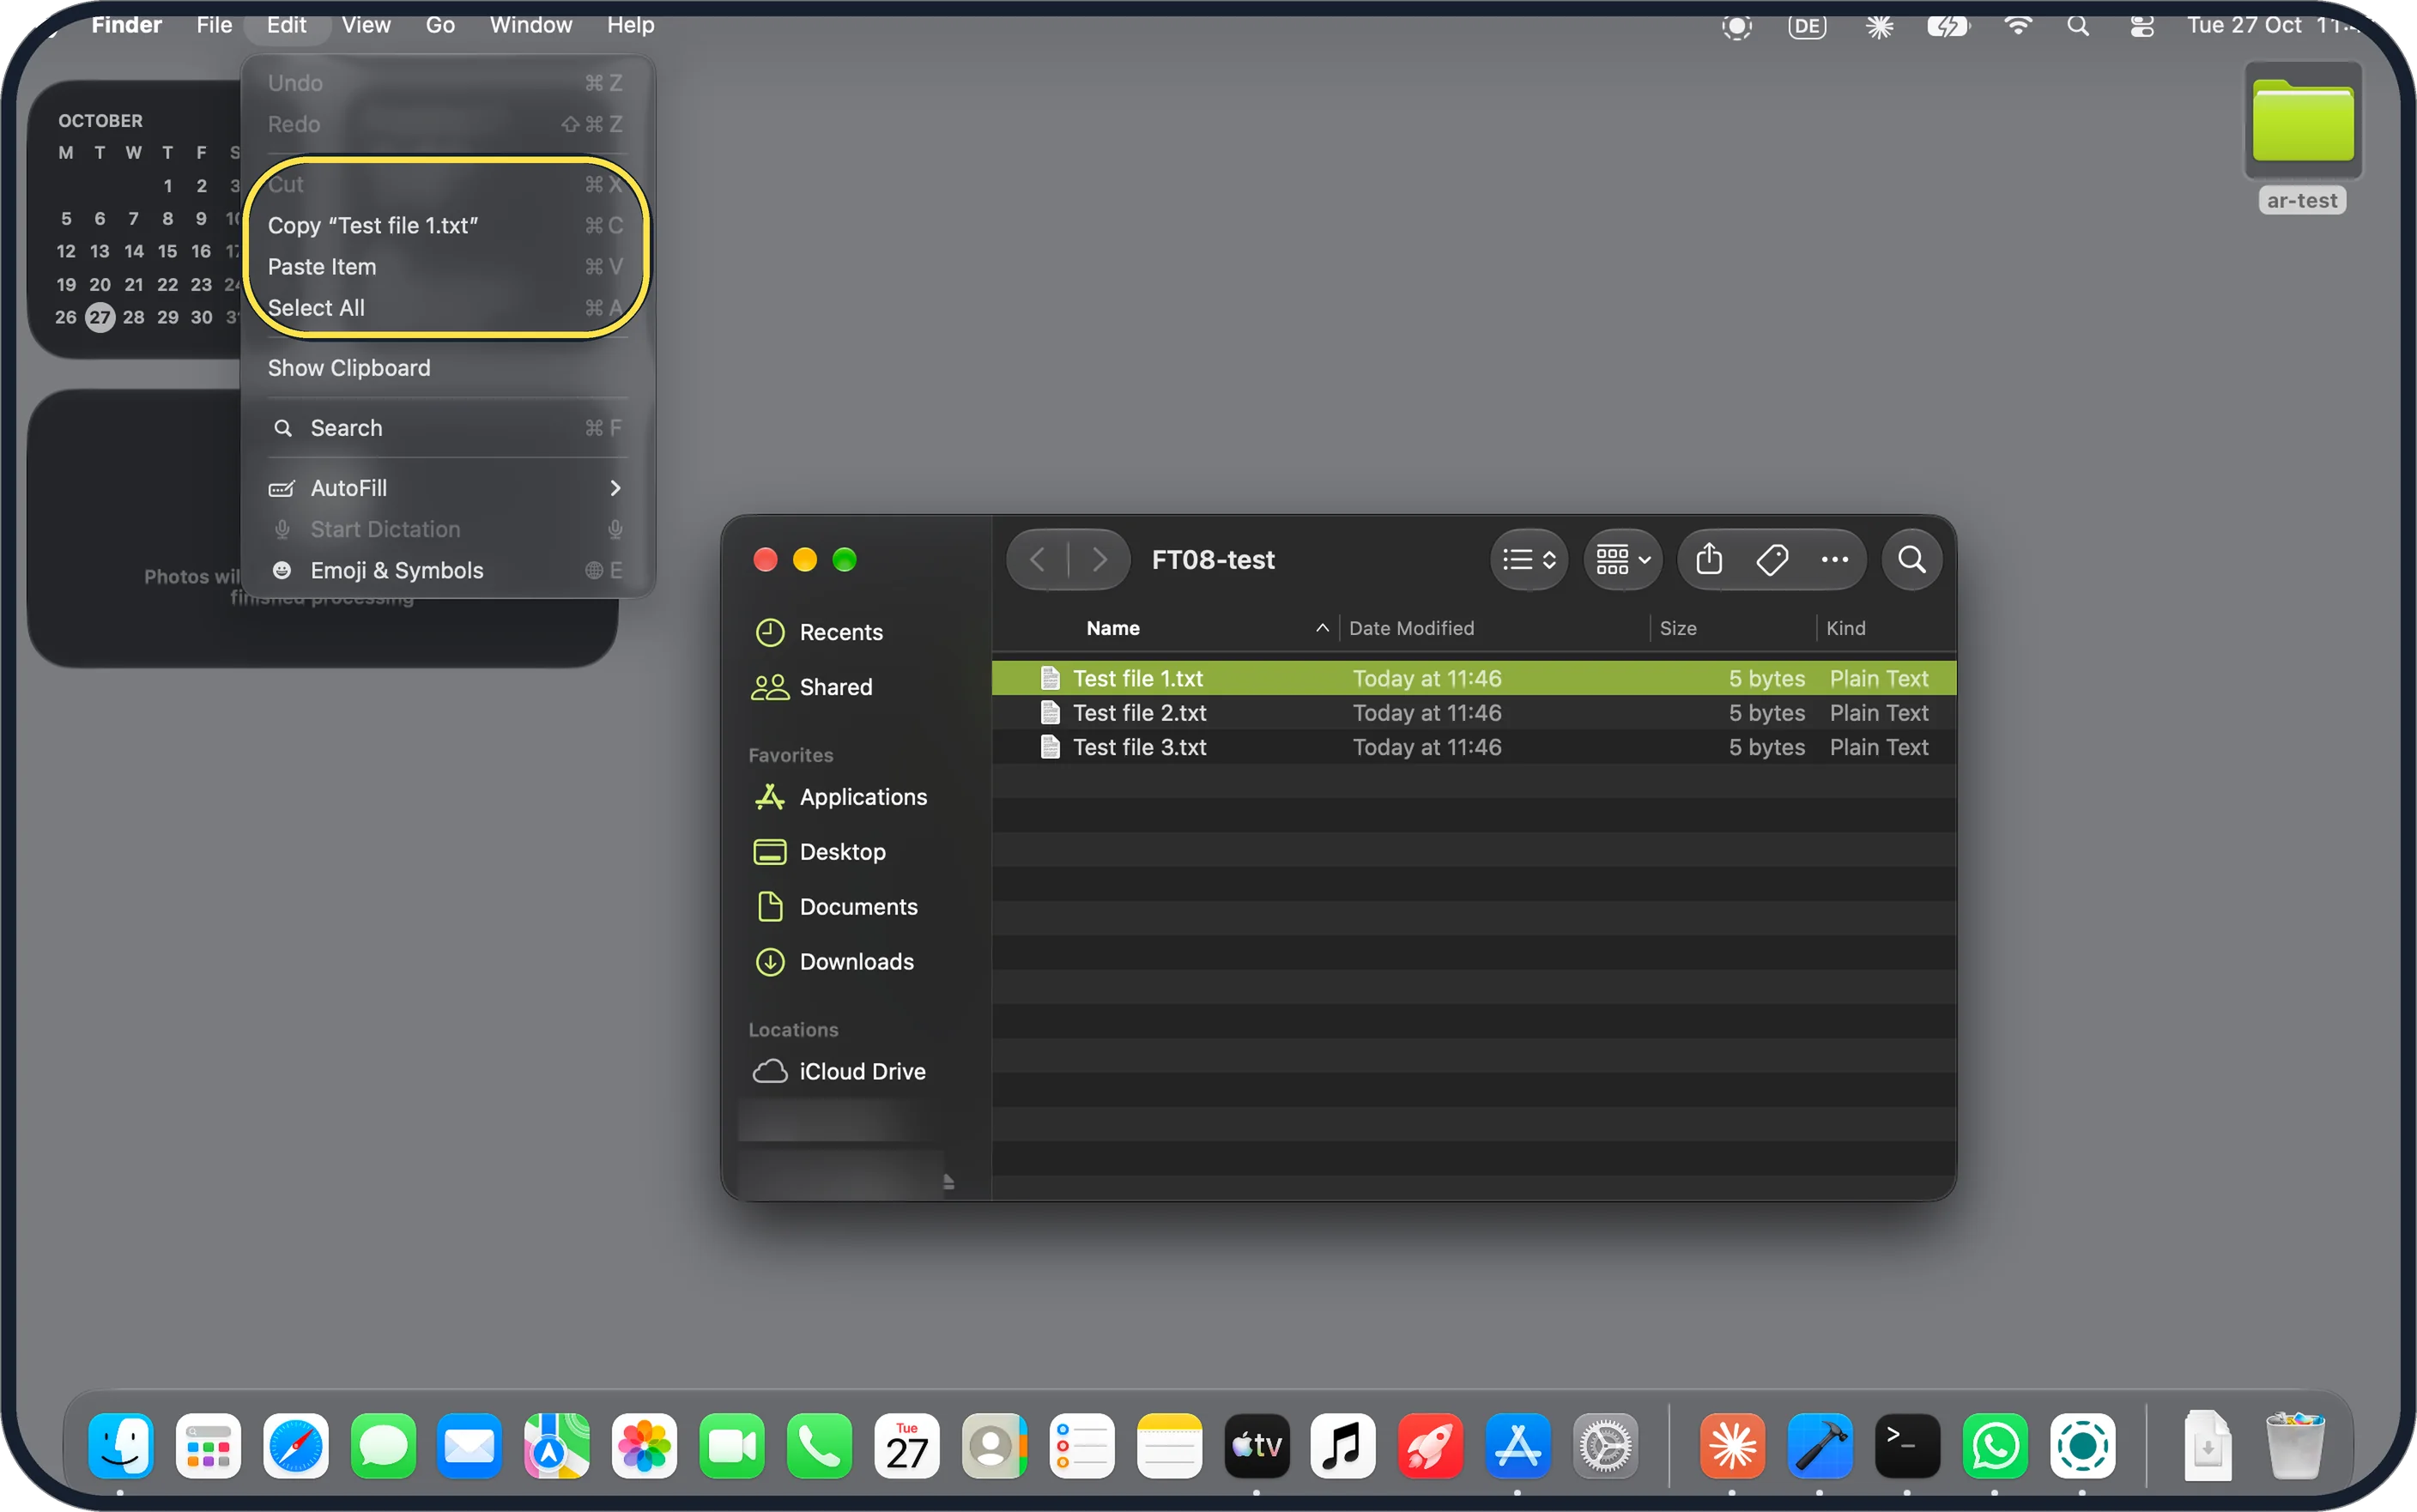Select Downloads in Finder sidebar
The height and width of the screenshot is (1512, 2417).
pyautogui.click(x=856, y=961)
